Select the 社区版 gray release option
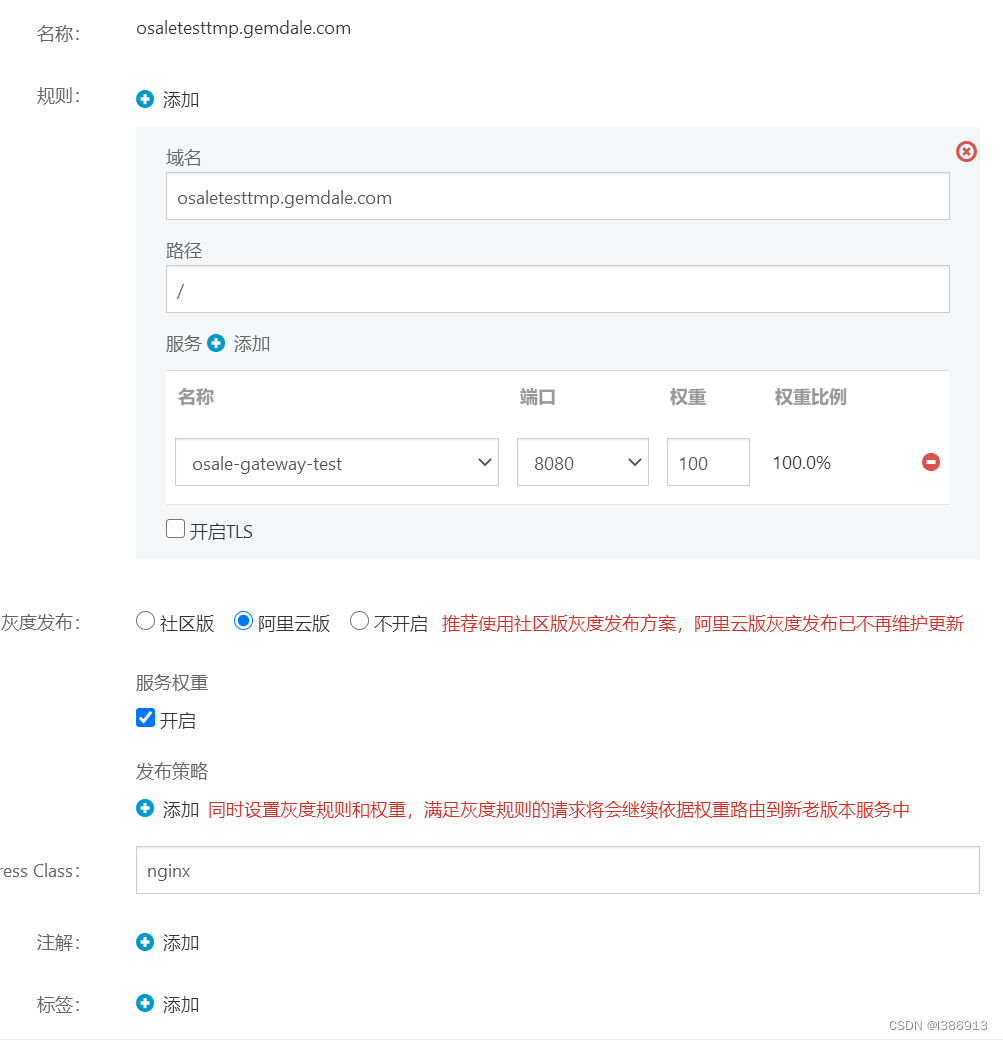Viewport: 1003px width, 1040px height. 145,621
